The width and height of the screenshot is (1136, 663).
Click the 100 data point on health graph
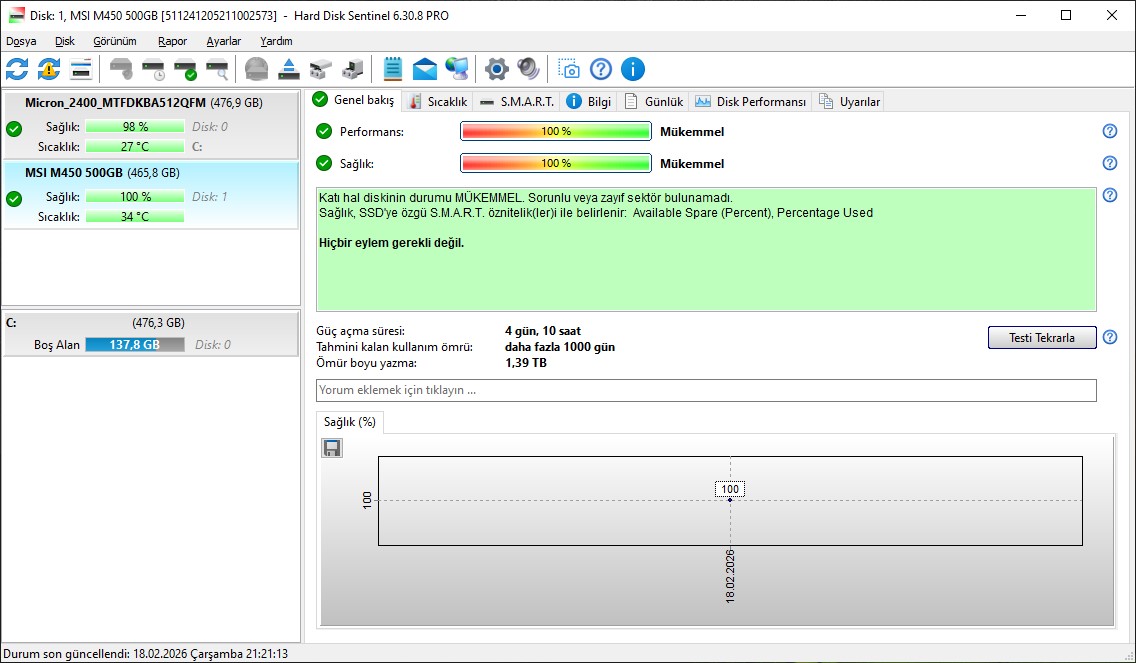pyautogui.click(x=730, y=499)
